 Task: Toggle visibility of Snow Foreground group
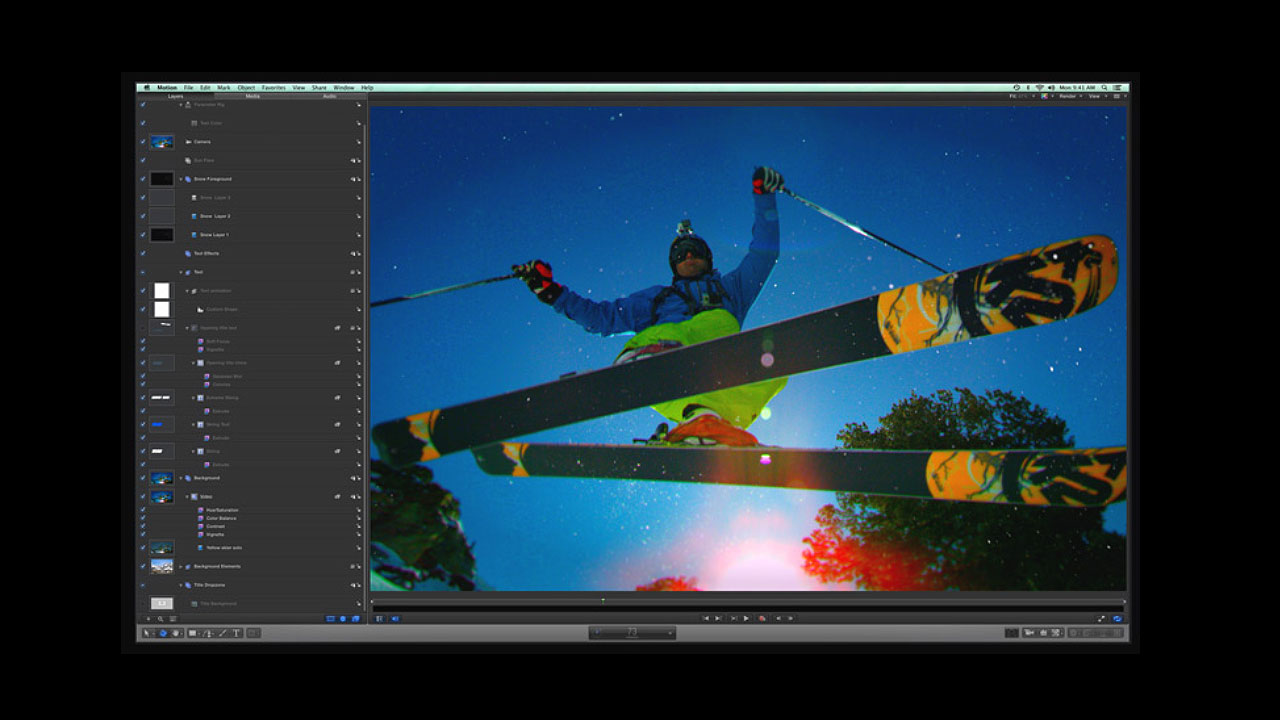click(142, 179)
